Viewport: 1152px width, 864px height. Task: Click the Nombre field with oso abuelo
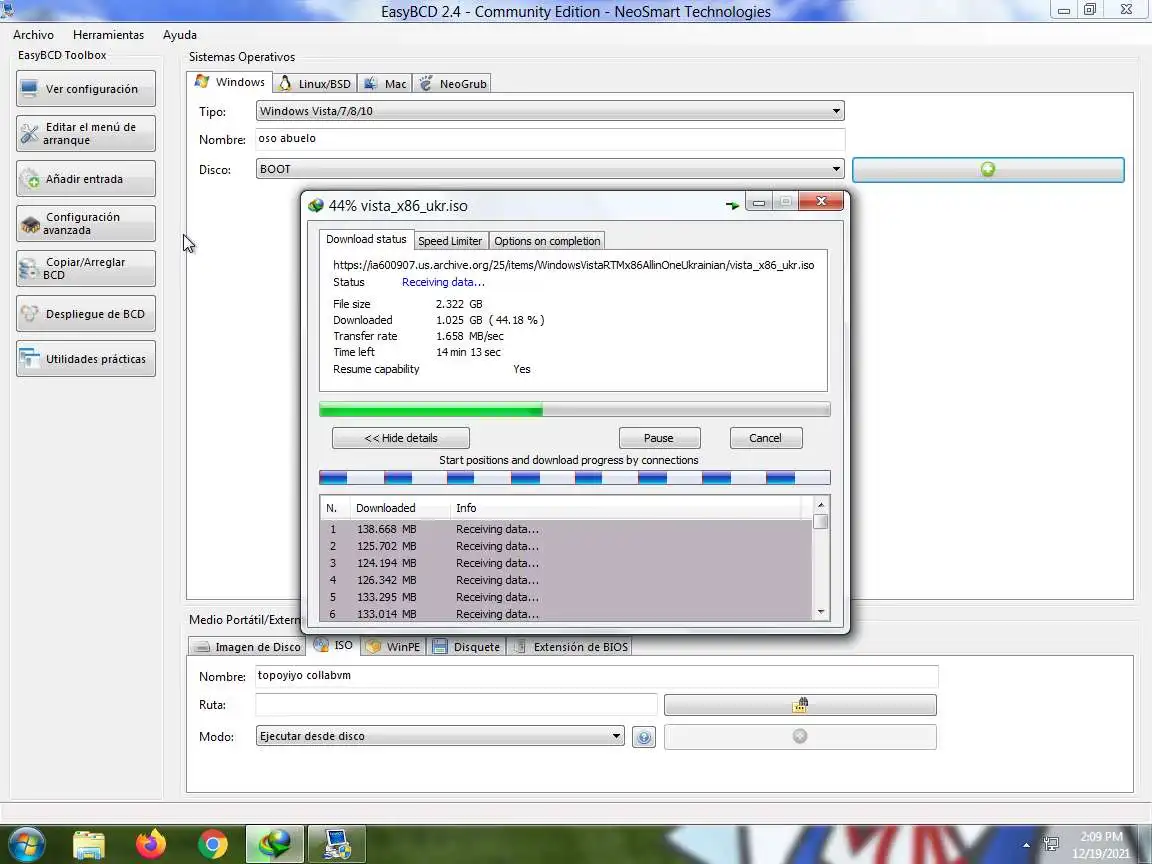pyautogui.click(x=550, y=139)
